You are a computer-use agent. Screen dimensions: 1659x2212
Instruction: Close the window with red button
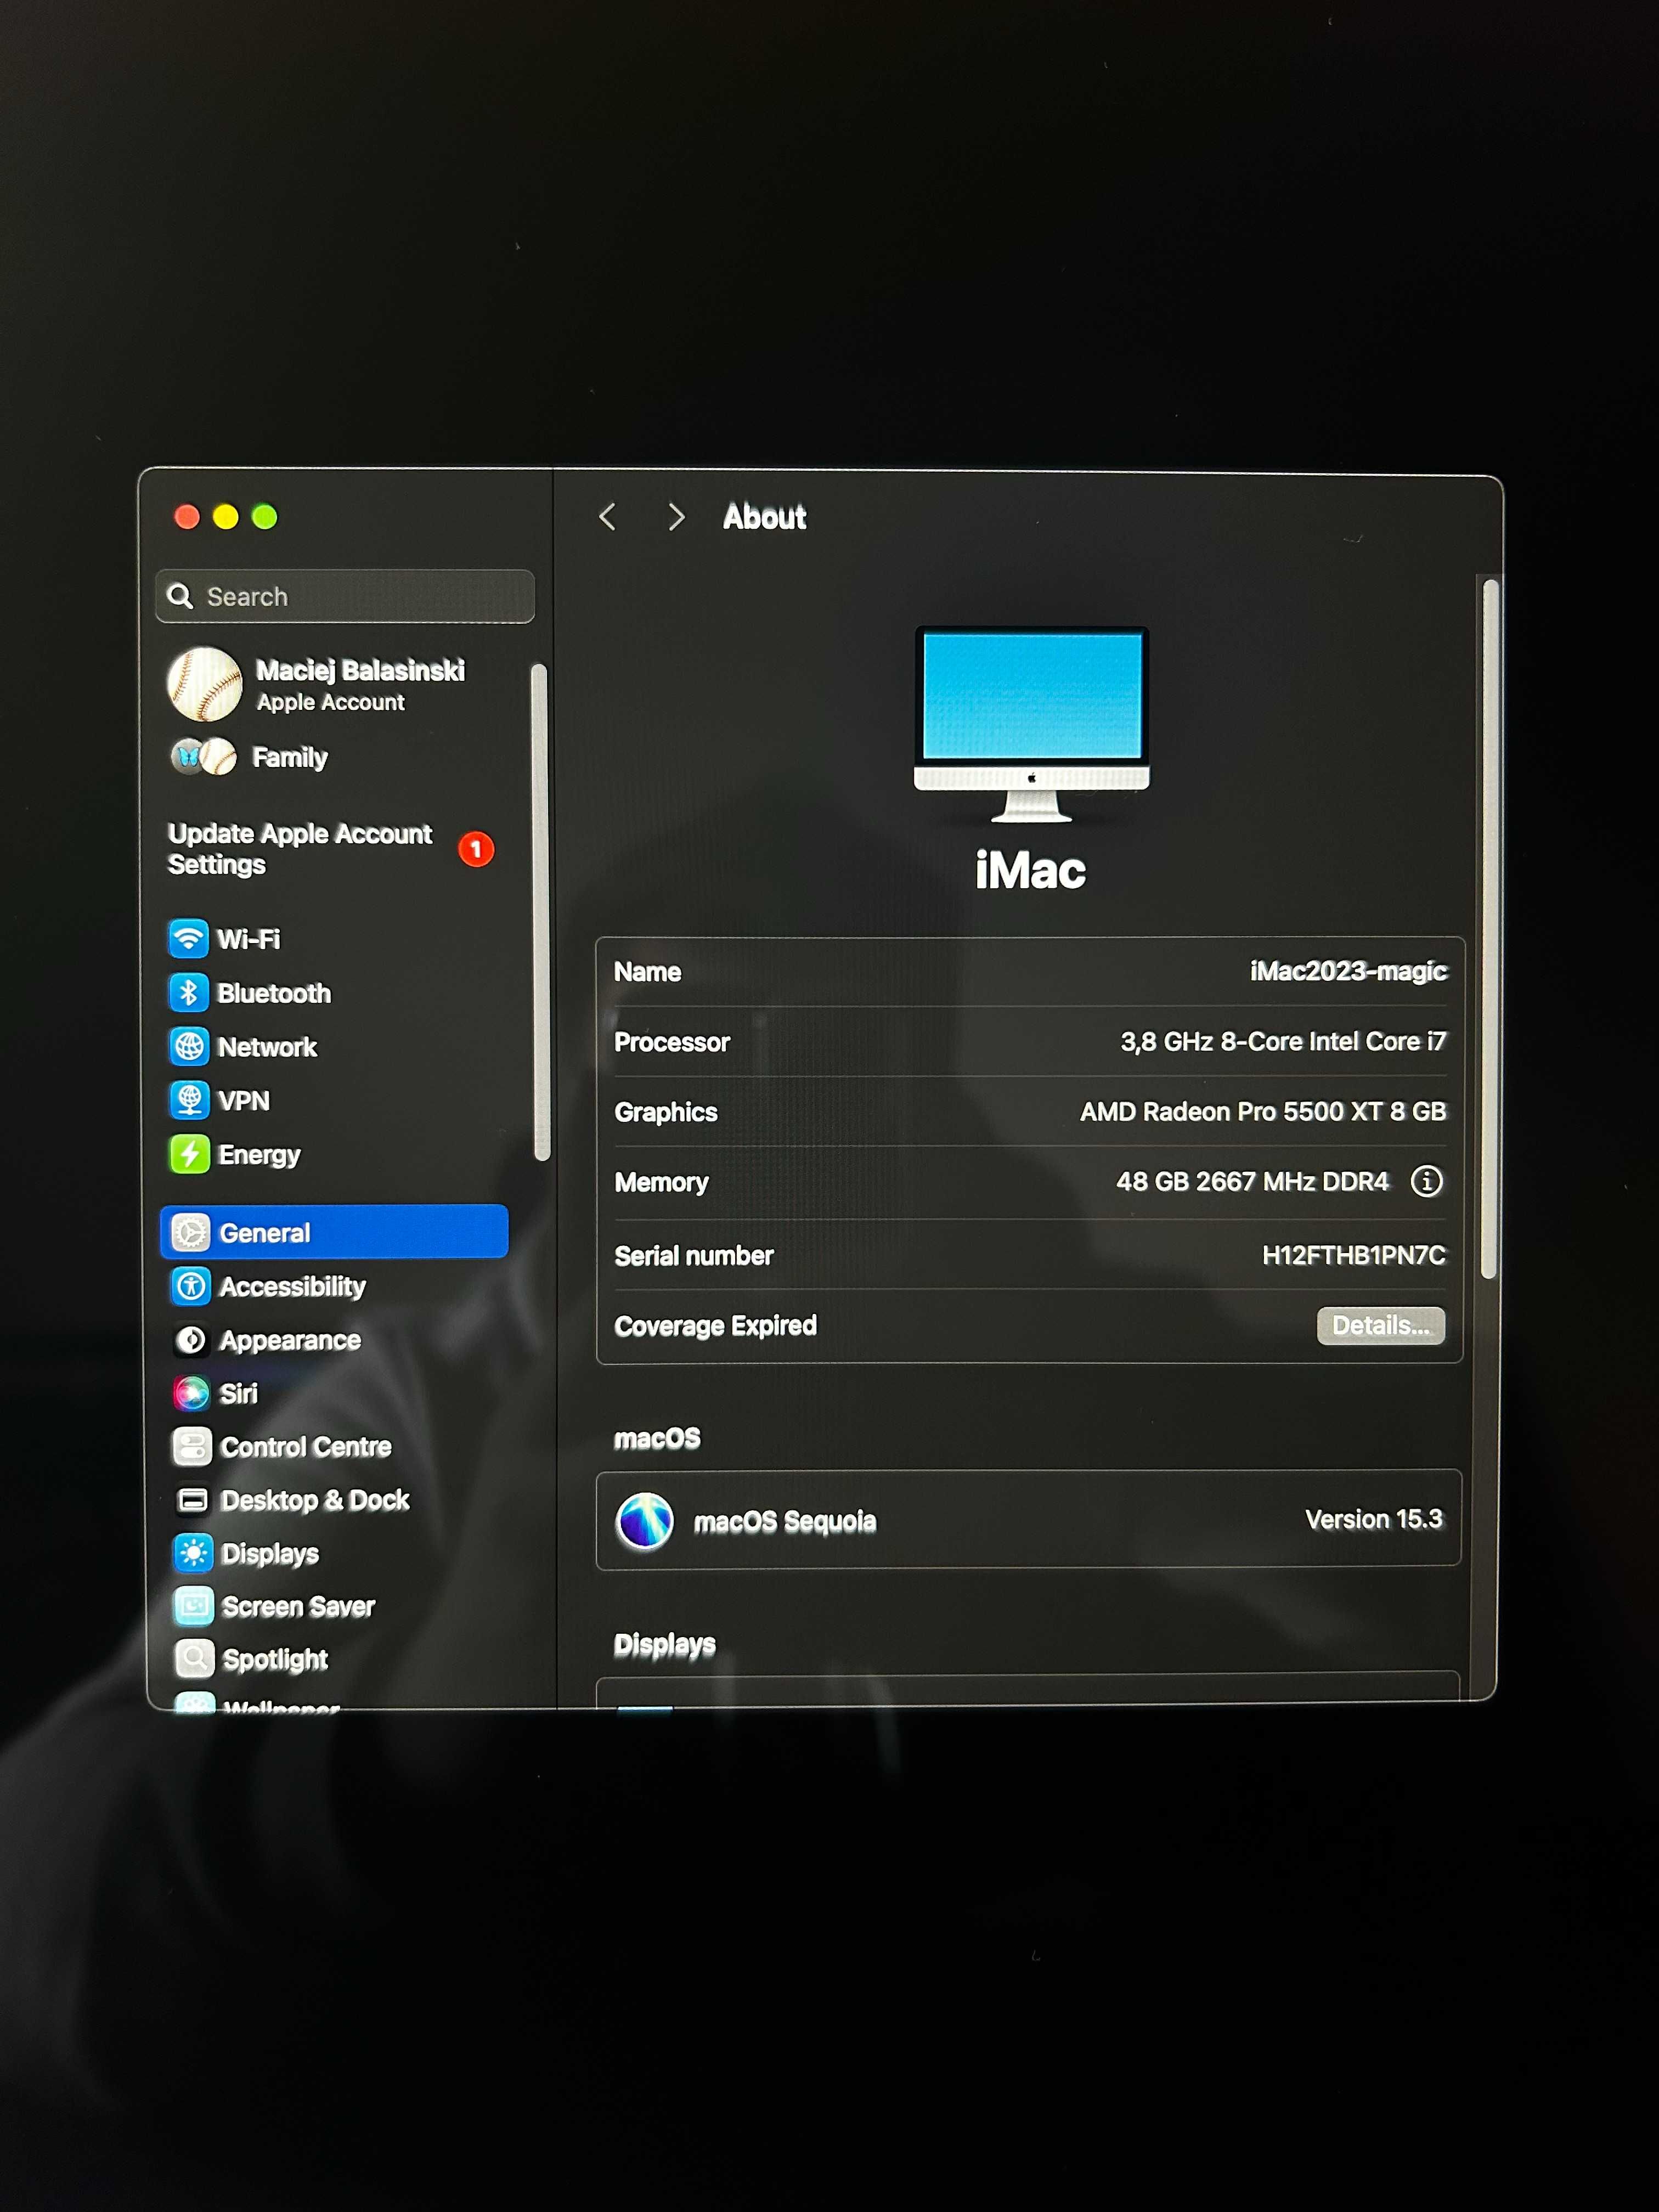point(187,517)
